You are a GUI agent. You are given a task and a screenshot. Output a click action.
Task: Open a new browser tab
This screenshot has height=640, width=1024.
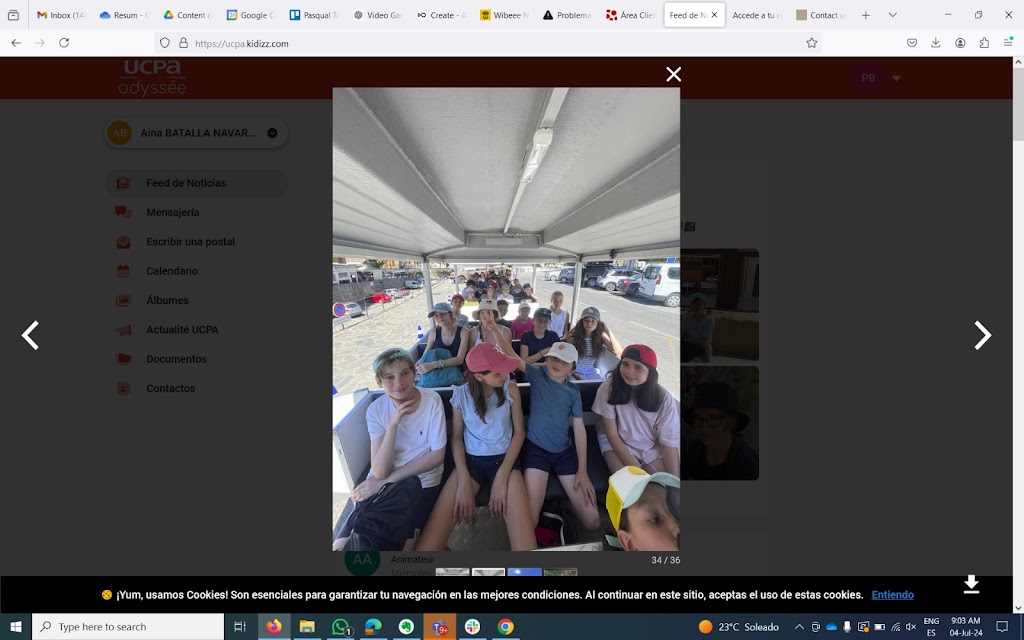click(866, 15)
